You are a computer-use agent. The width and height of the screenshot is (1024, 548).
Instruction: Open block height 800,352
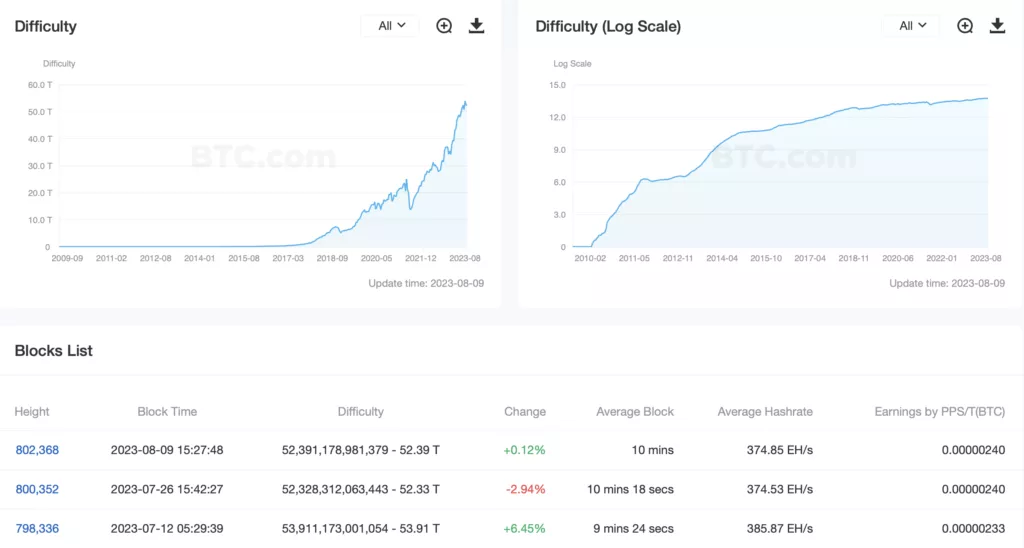37,489
